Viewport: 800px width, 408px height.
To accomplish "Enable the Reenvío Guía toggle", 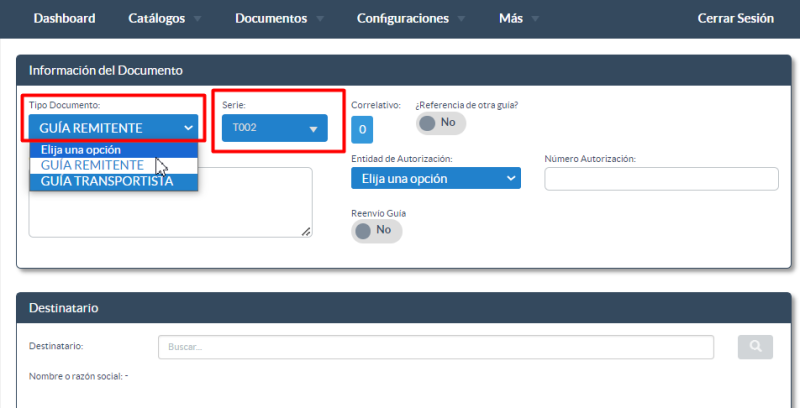I will click(x=376, y=230).
